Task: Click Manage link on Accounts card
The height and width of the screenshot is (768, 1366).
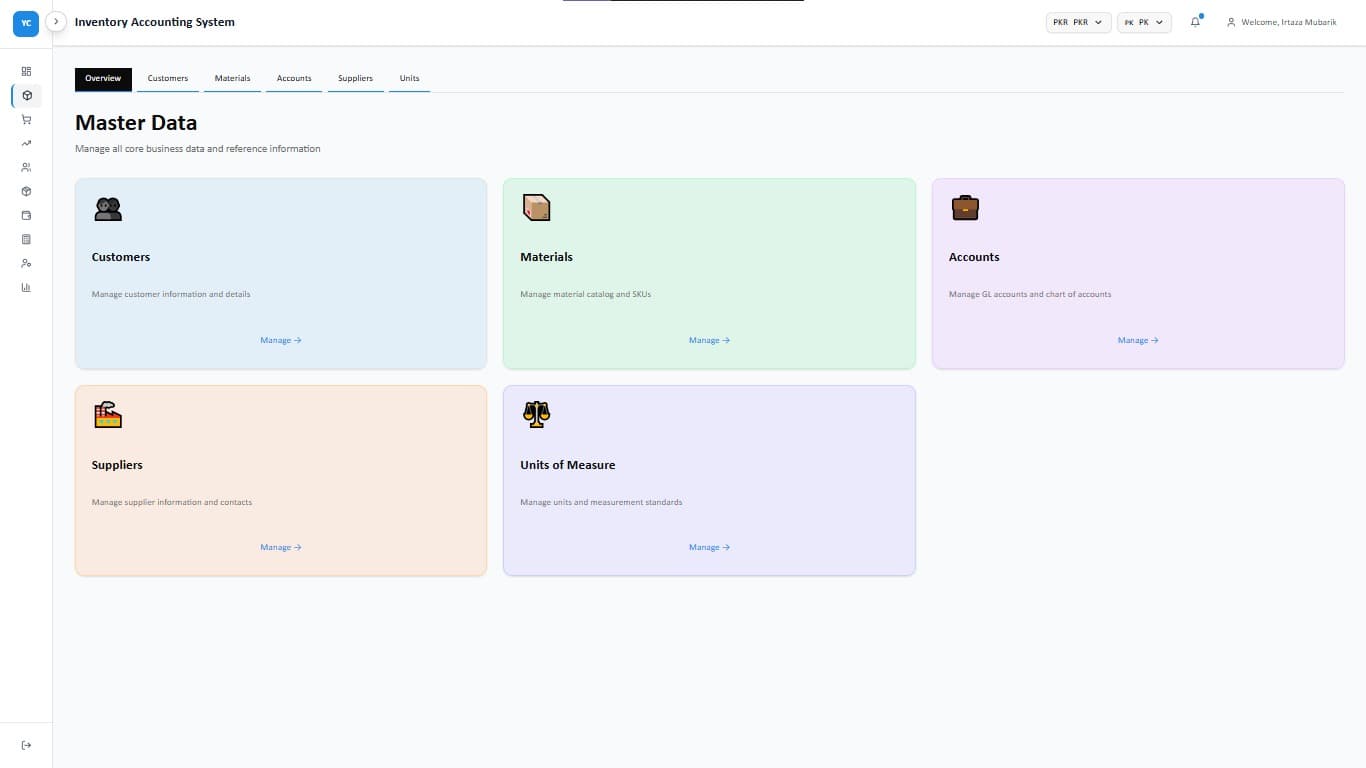Action: click(1138, 340)
